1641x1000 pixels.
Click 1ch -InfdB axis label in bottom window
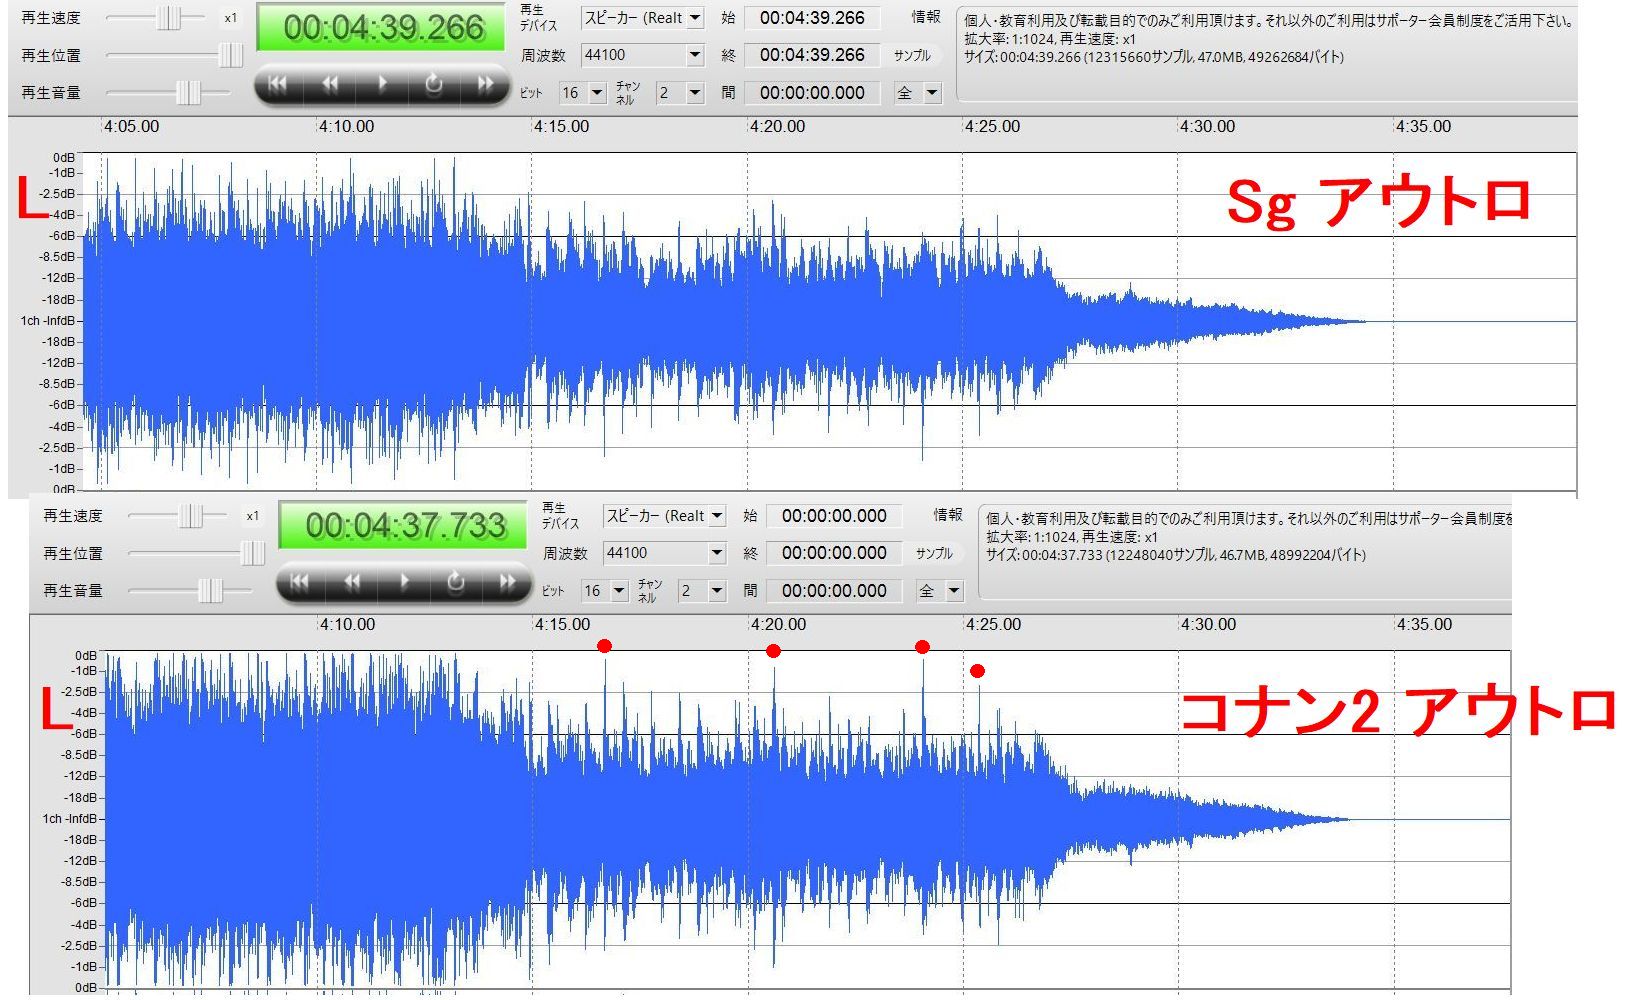(x=69, y=819)
